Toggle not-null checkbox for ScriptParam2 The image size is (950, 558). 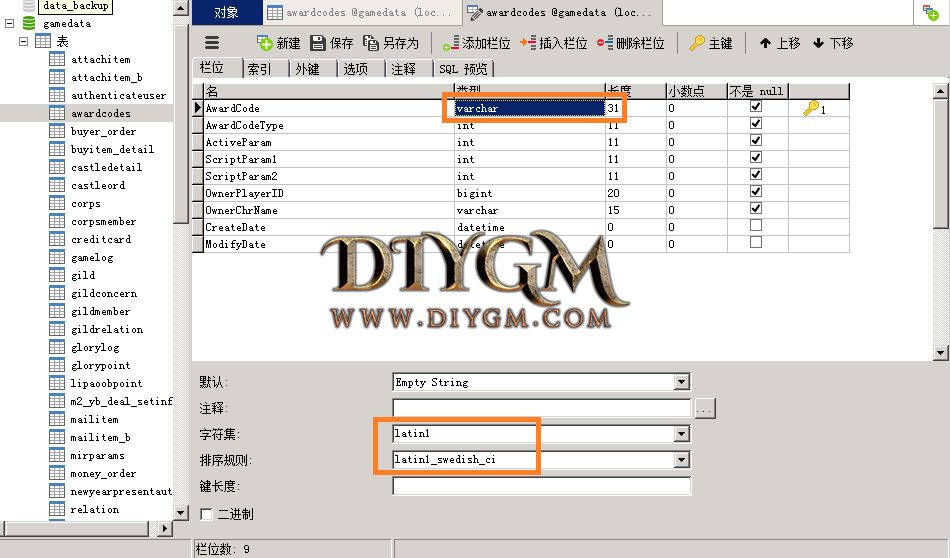(756, 174)
